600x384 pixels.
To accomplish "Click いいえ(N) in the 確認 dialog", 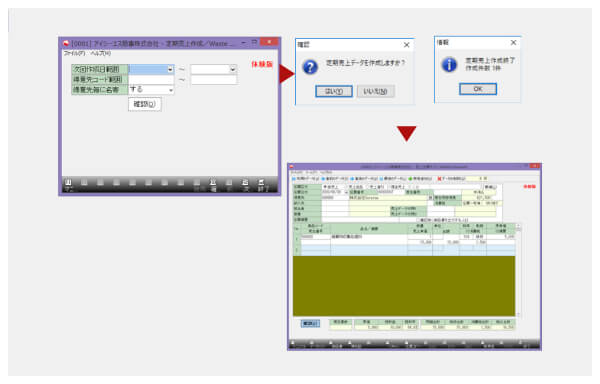I will coord(375,91).
